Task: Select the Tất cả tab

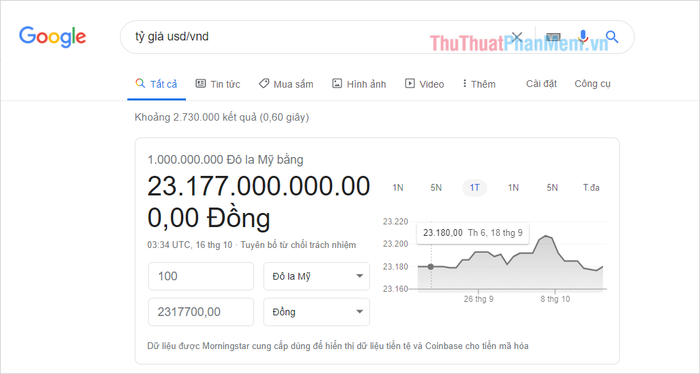Action: point(156,84)
